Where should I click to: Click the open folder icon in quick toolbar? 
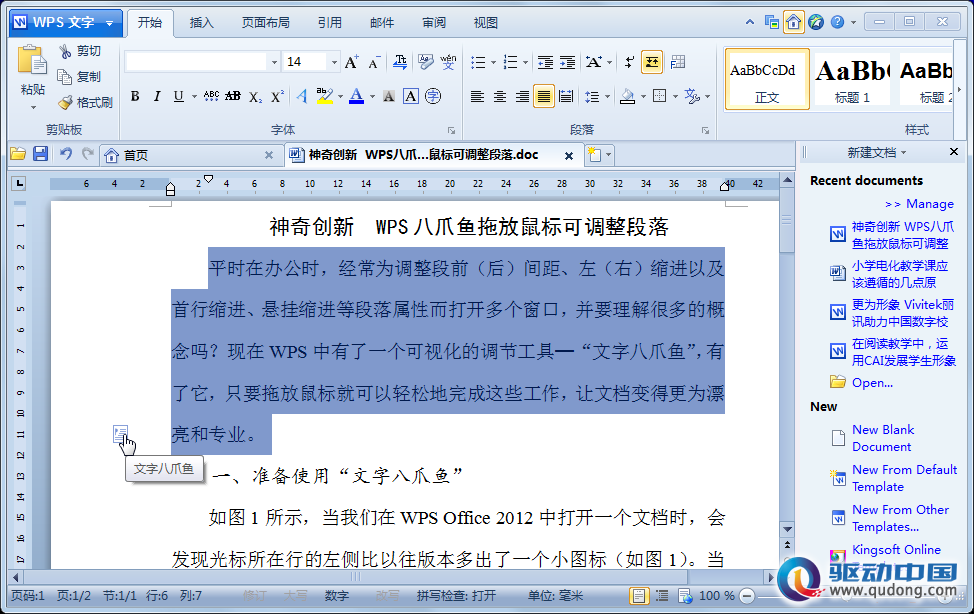click(18, 154)
